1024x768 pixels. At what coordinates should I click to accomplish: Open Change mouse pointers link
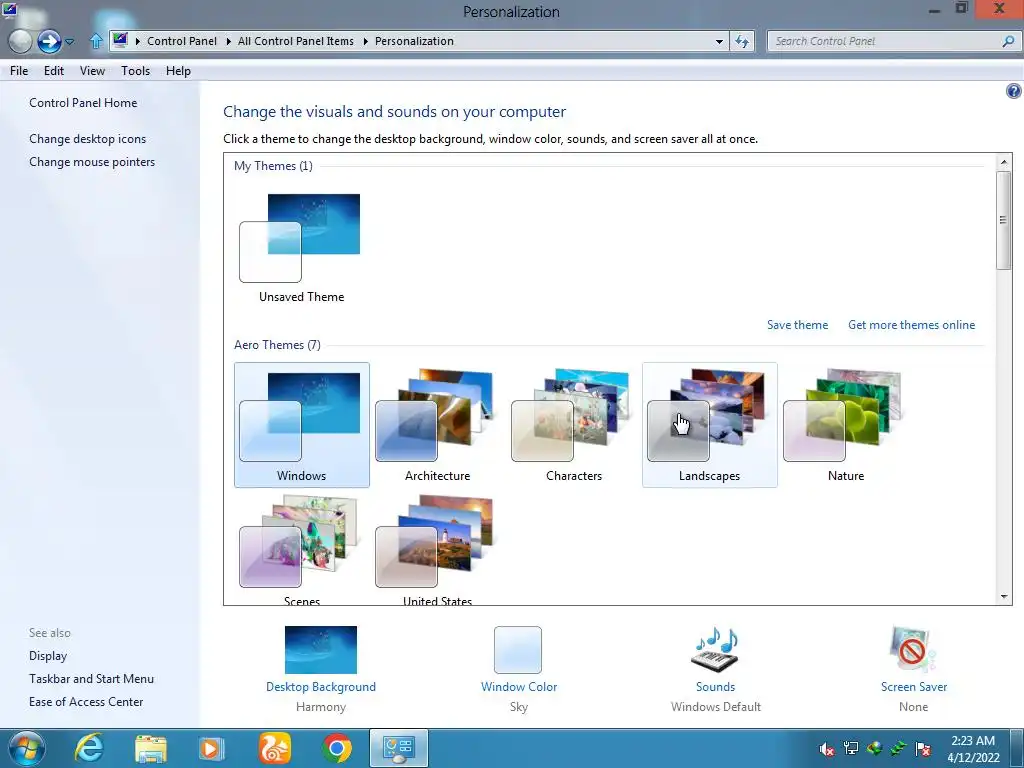pos(92,161)
